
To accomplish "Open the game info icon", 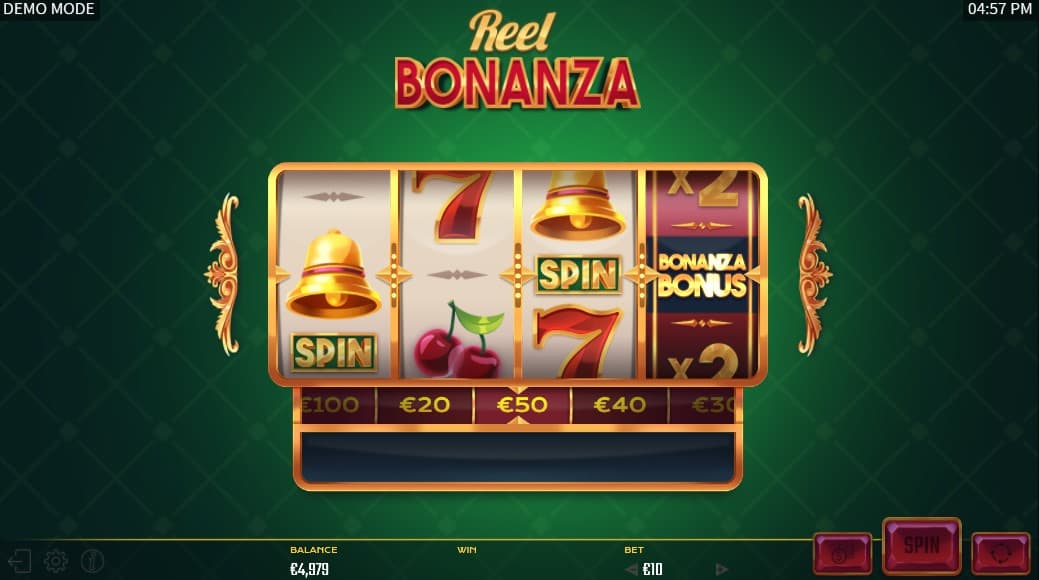I will pyautogui.click(x=92, y=561).
